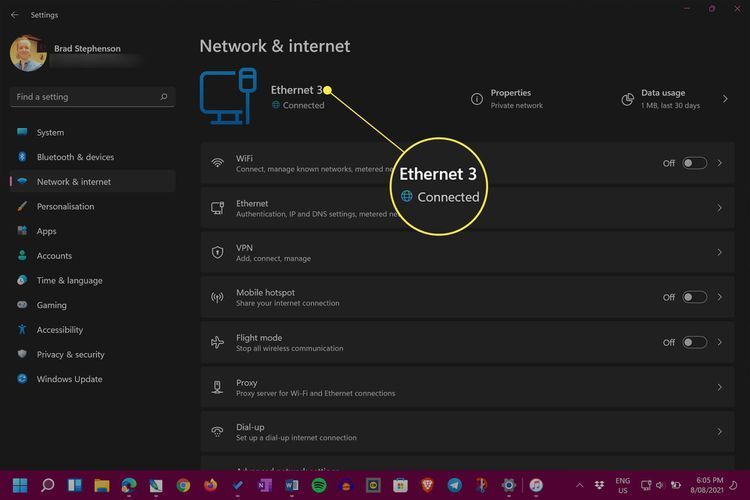The image size is (750, 500).
Task: Go to Windows Update in sidebar
Action: [x=69, y=379]
